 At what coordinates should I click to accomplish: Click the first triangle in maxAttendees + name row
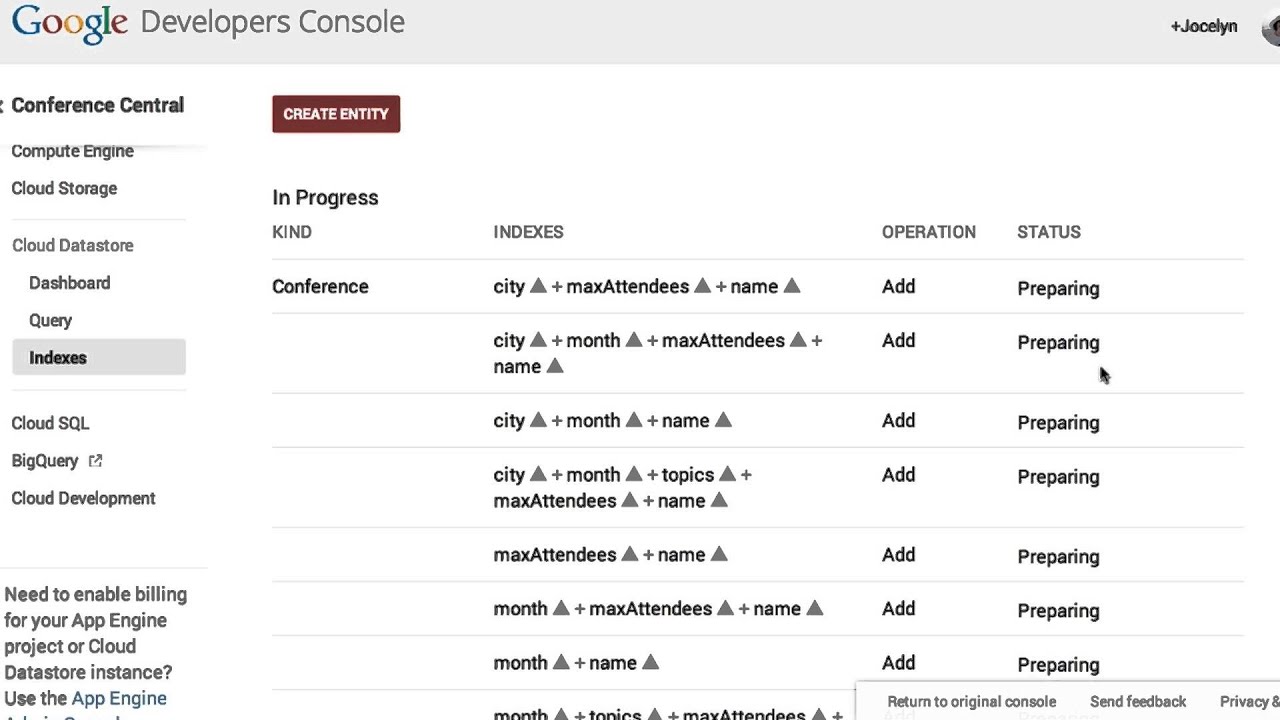coord(630,555)
